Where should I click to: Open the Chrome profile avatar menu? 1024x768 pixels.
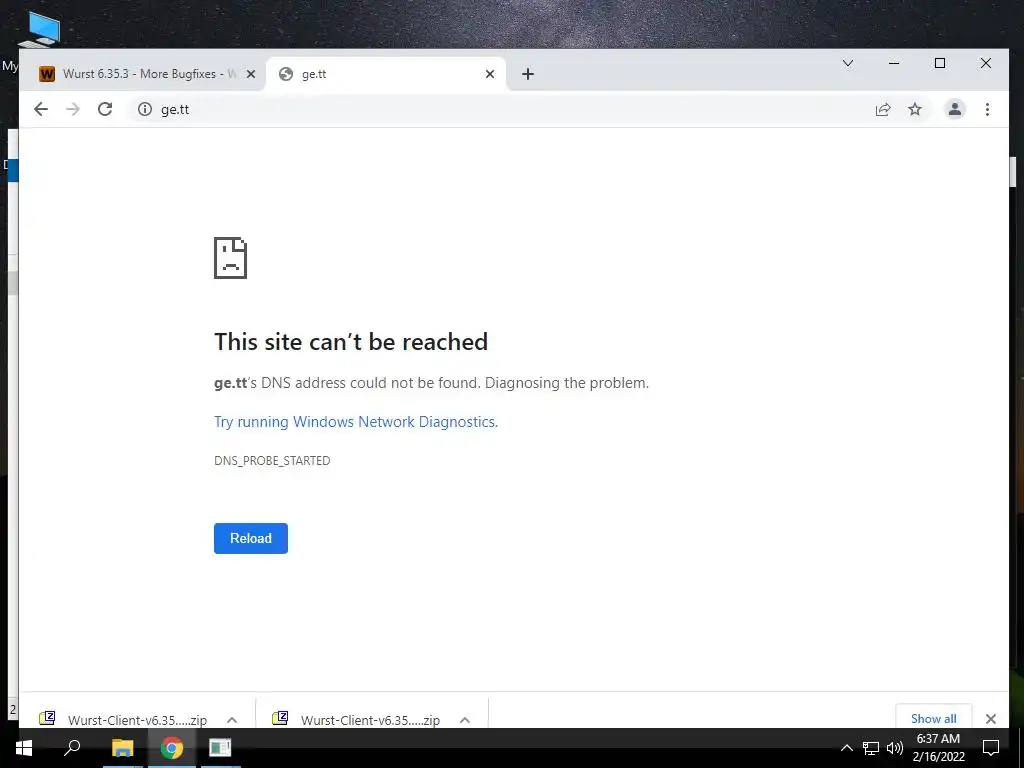955,109
